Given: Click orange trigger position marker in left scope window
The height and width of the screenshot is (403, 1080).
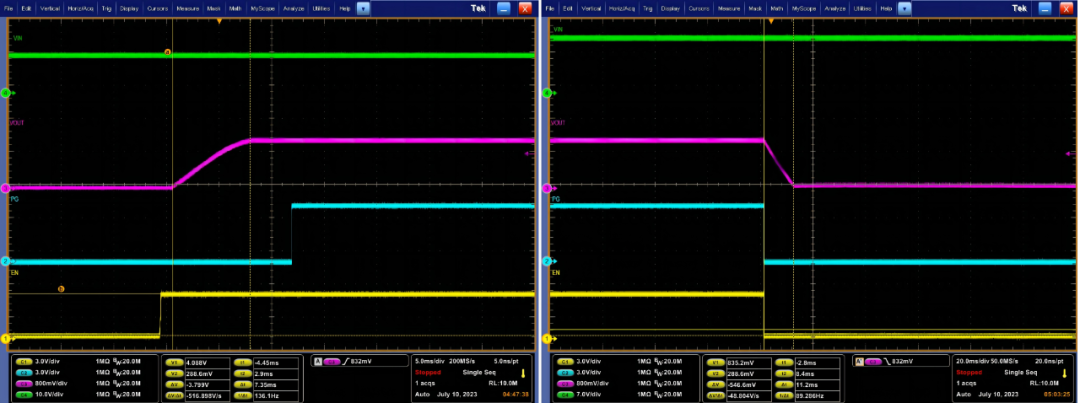Looking at the screenshot, I should (219, 22).
